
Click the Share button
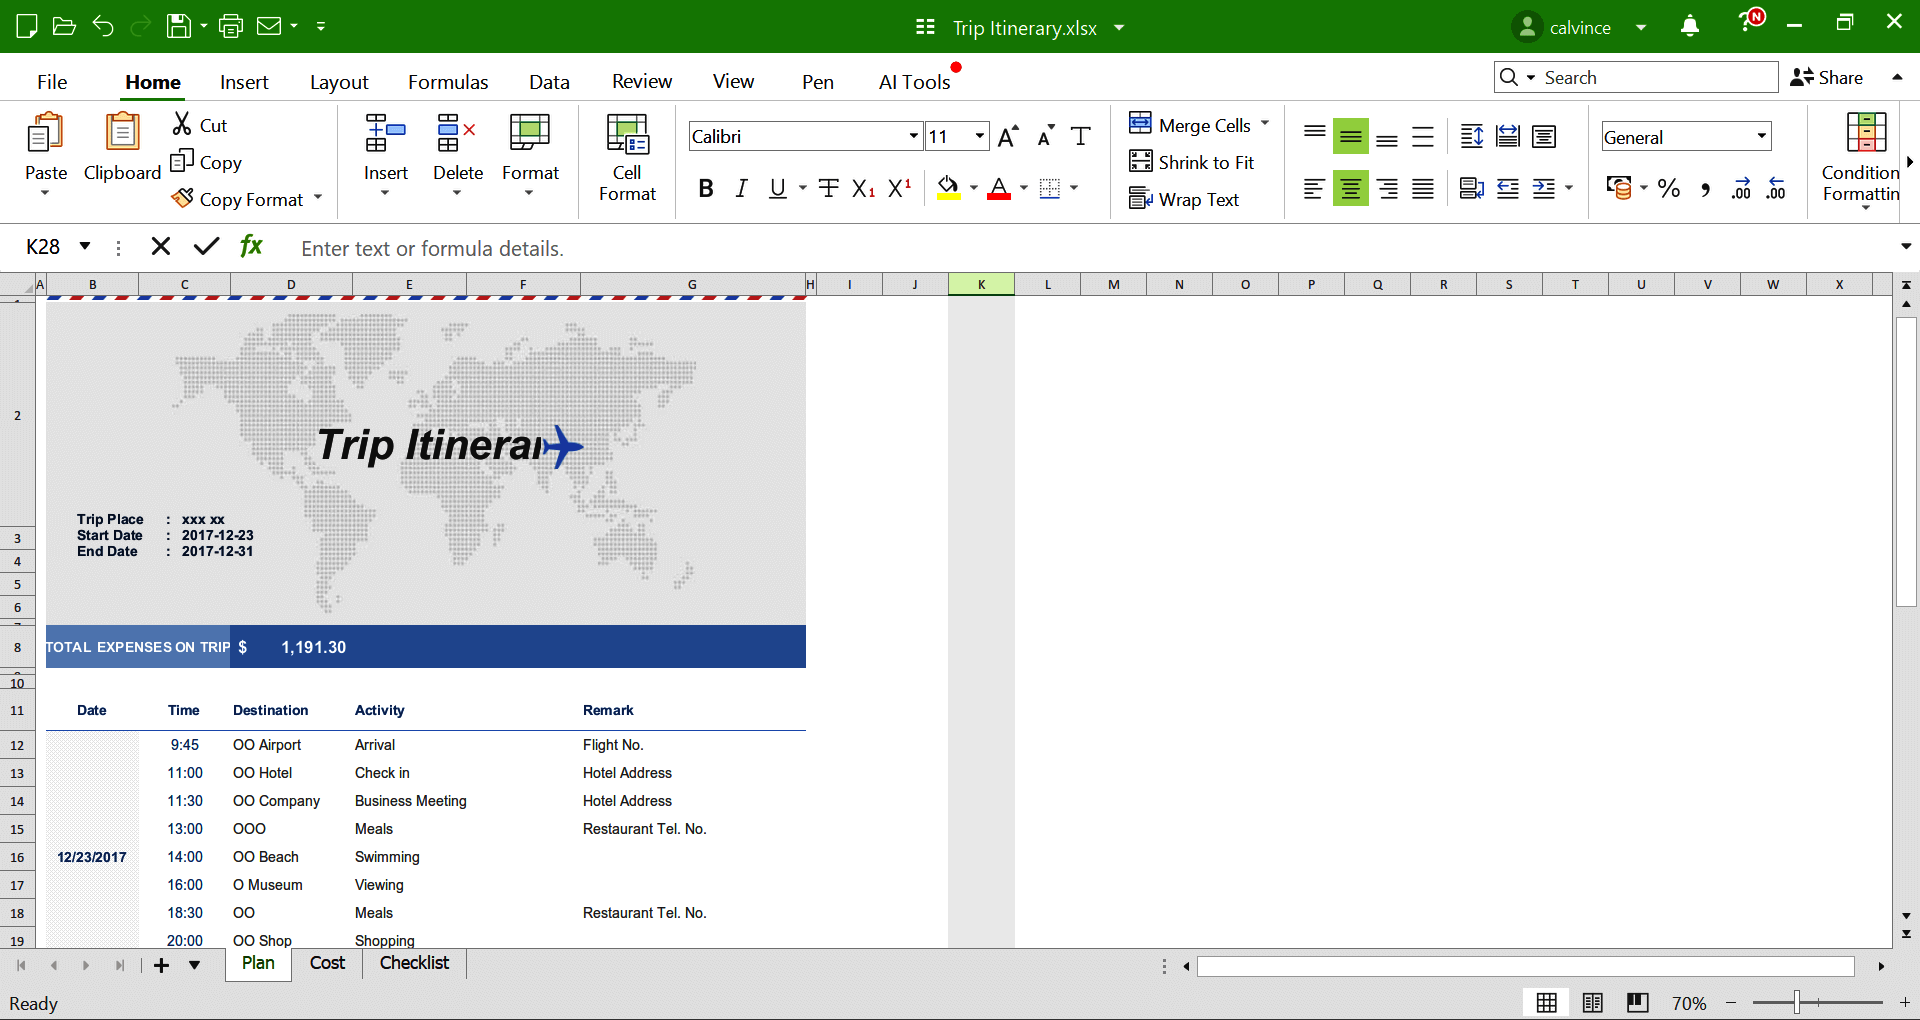1829,77
